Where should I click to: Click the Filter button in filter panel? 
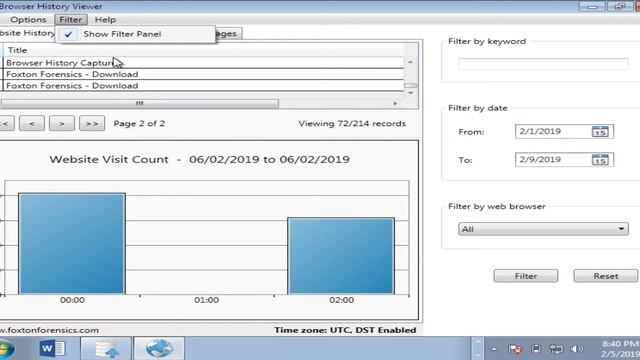526,276
